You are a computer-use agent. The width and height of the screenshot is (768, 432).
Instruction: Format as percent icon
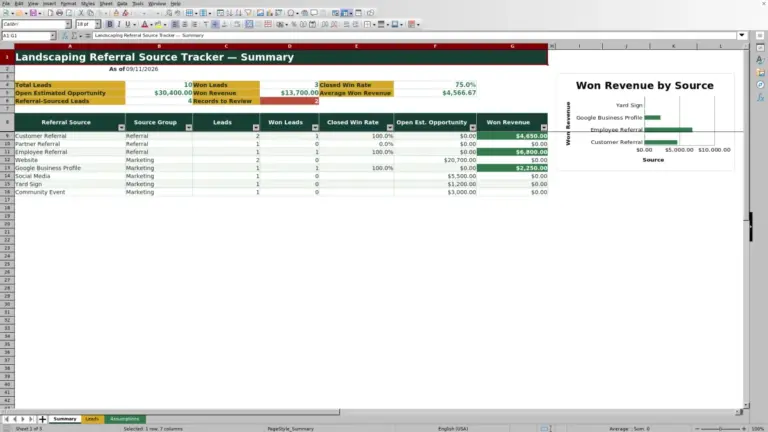tap(294, 24)
